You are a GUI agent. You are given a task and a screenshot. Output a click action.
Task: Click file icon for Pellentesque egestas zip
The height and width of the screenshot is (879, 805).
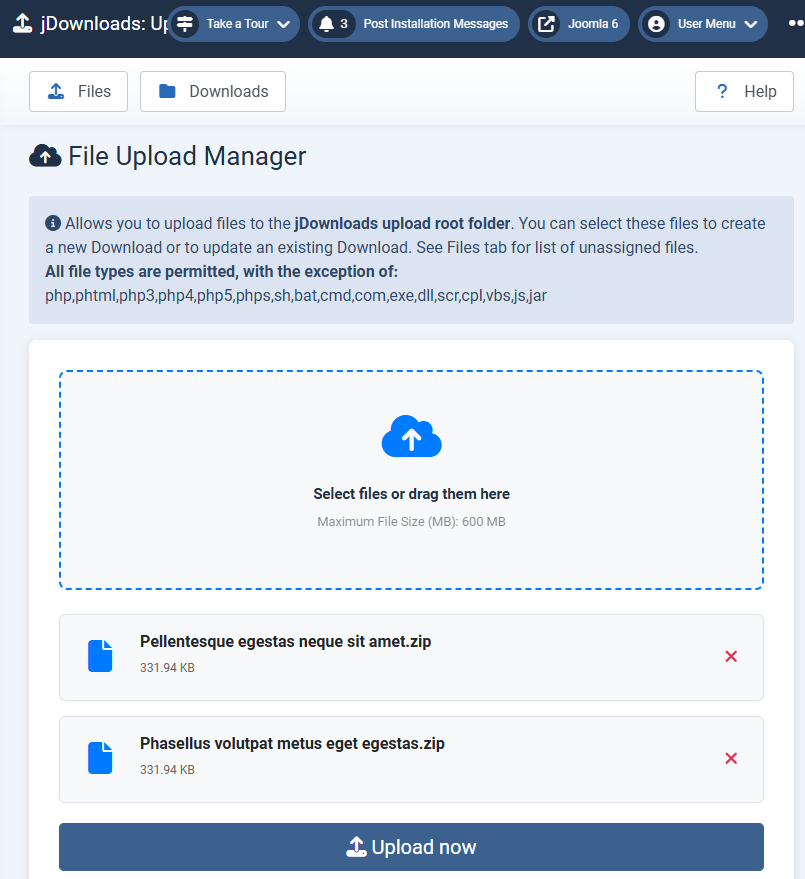coord(100,656)
